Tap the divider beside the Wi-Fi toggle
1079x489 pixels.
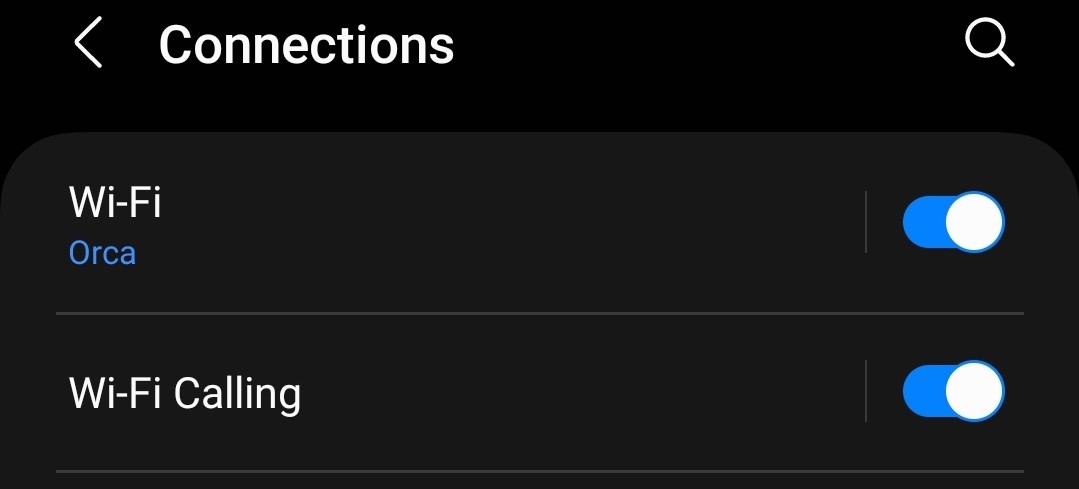(866, 221)
